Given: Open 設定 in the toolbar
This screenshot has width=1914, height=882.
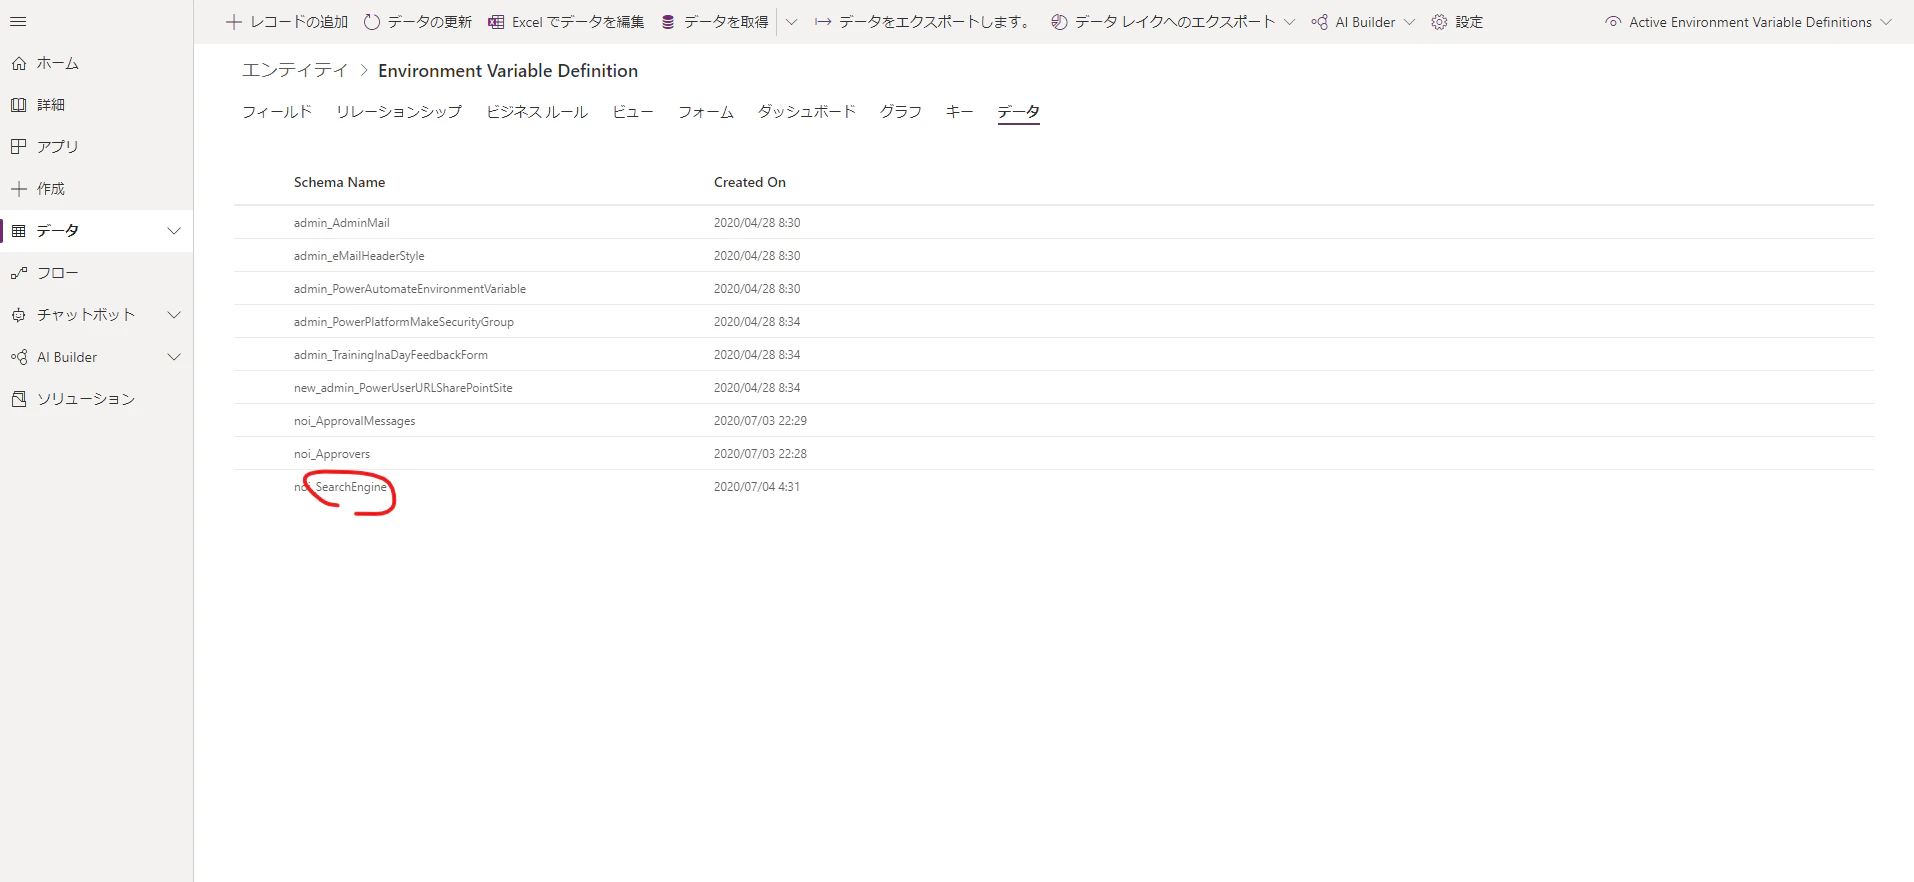Looking at the screenshot, I should [x=1457, y=22].
